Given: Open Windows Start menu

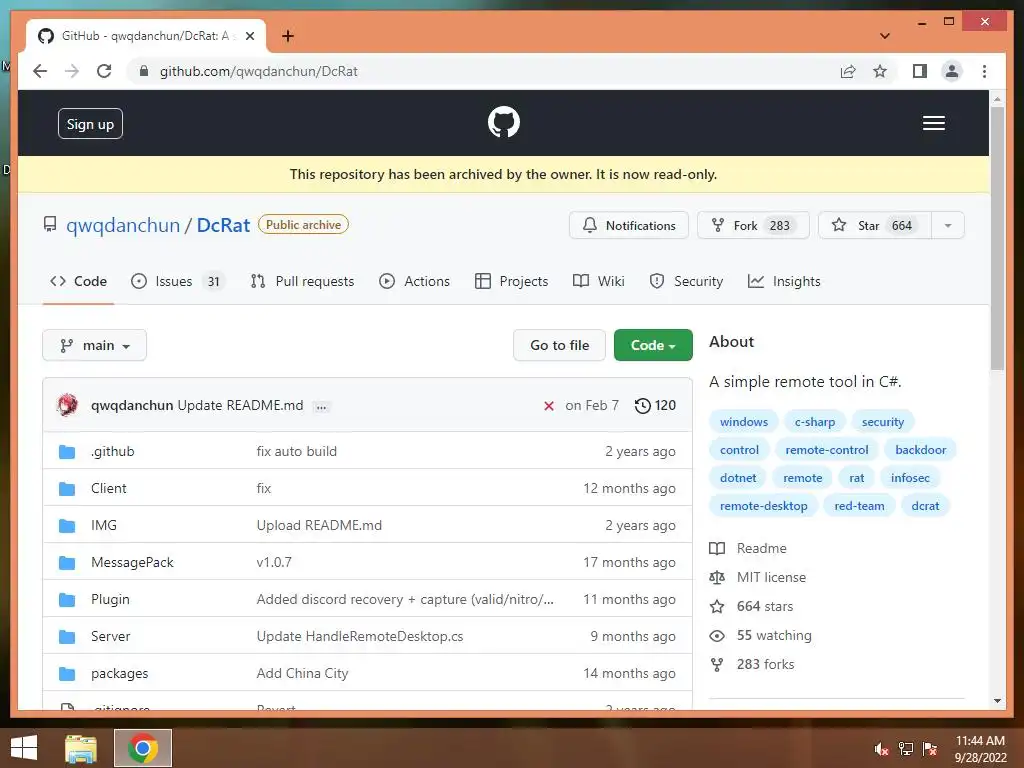Looking at the screenshot, I should coord(24,748).
